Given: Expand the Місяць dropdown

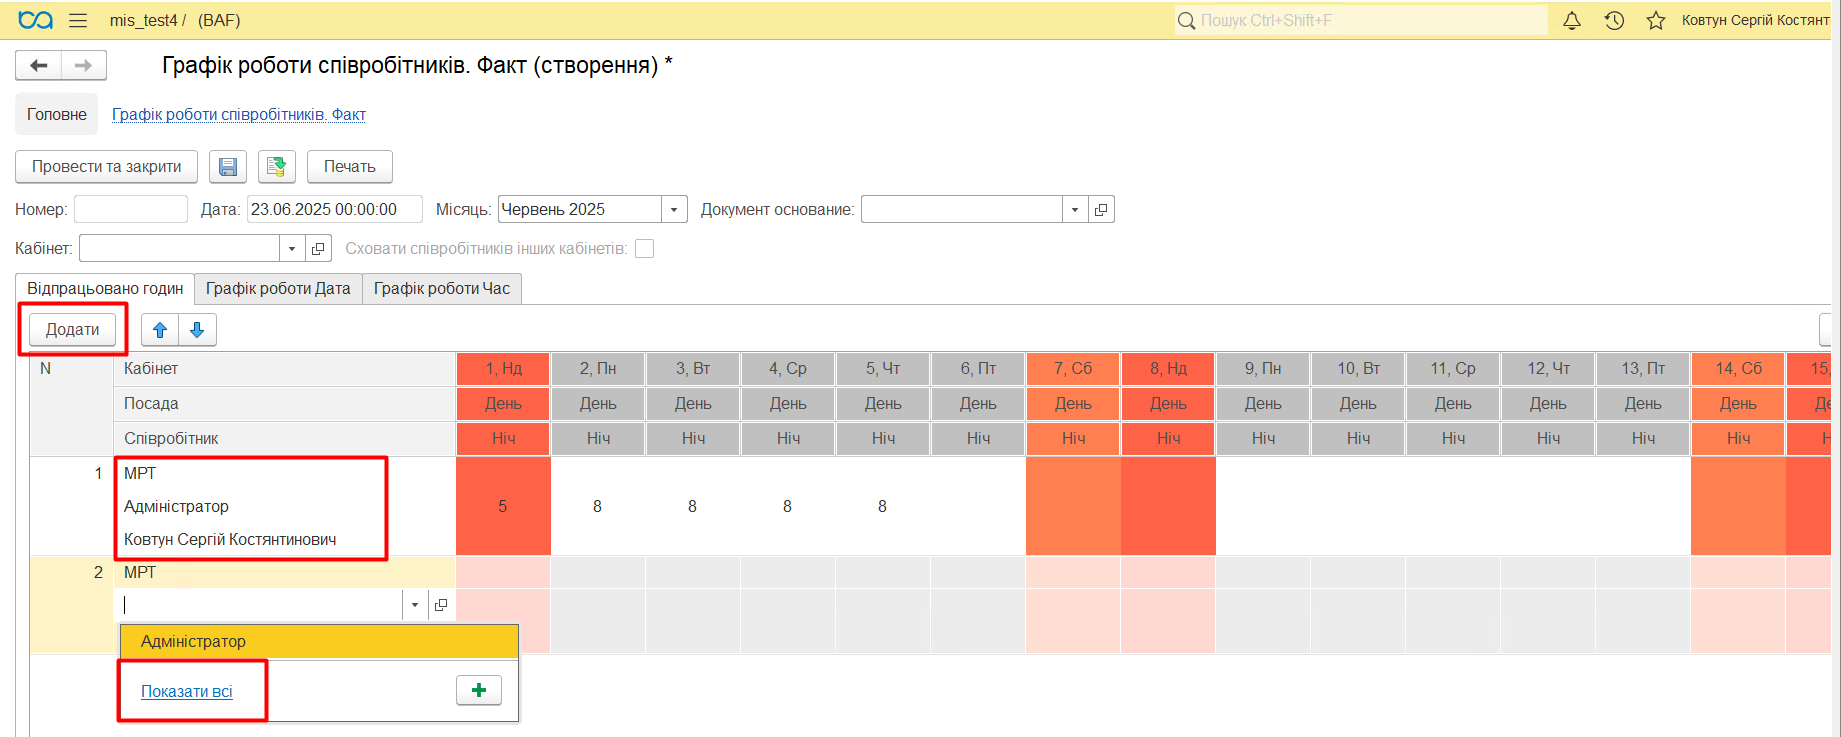Looking at the screenshot, I should (x=674, y=210).
